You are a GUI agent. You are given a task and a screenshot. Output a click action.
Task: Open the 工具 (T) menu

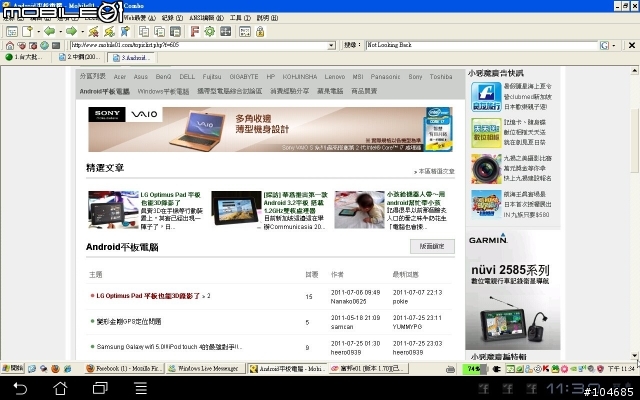pyautogui.click(x=240, y=18)
